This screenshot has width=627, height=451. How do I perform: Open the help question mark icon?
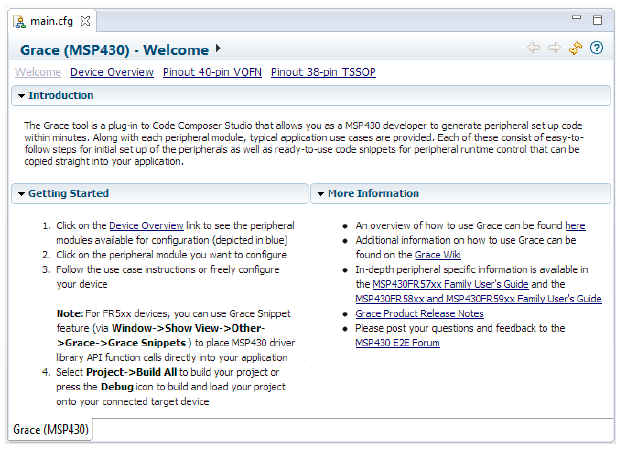tap(596, 48)
